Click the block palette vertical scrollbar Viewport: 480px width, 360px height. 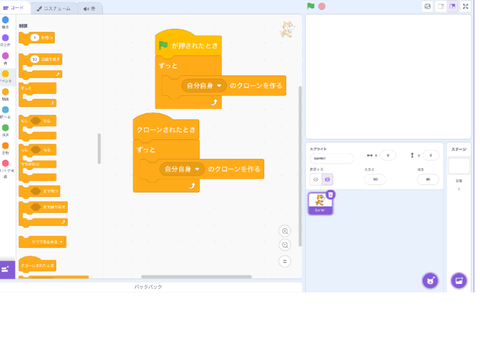point(99,149)
